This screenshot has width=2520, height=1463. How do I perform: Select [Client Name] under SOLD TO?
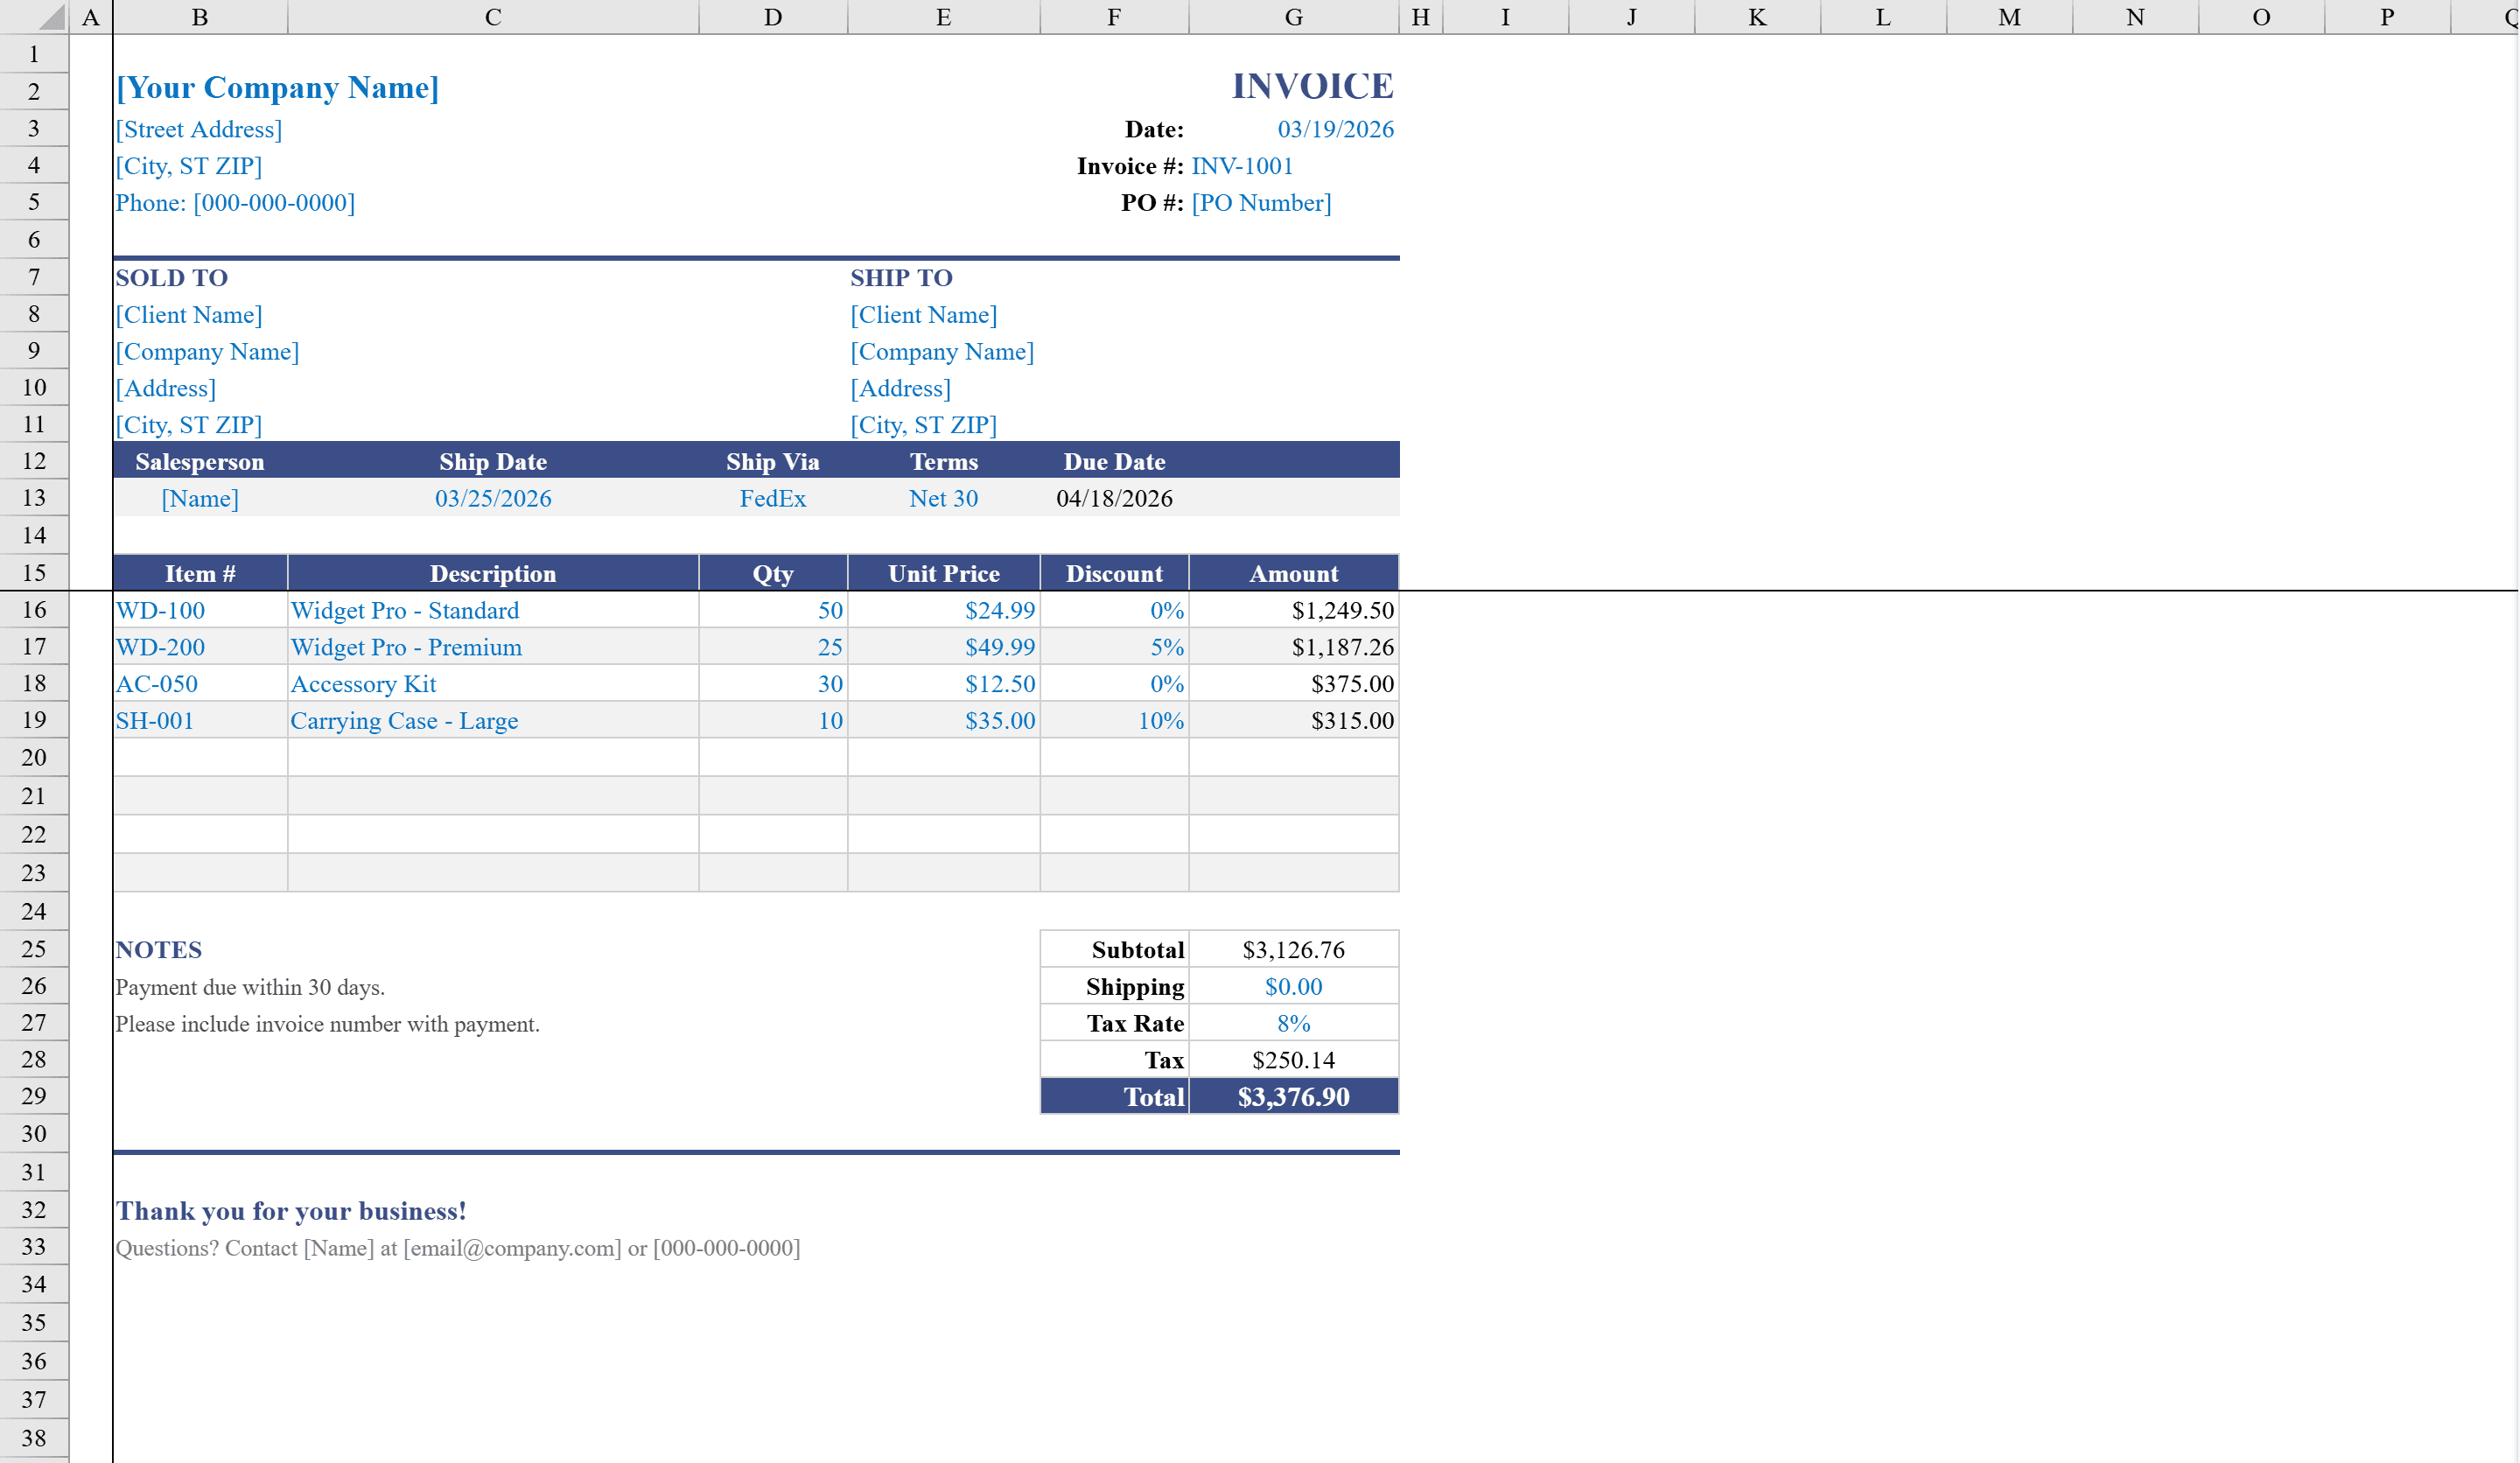point(189,315)
